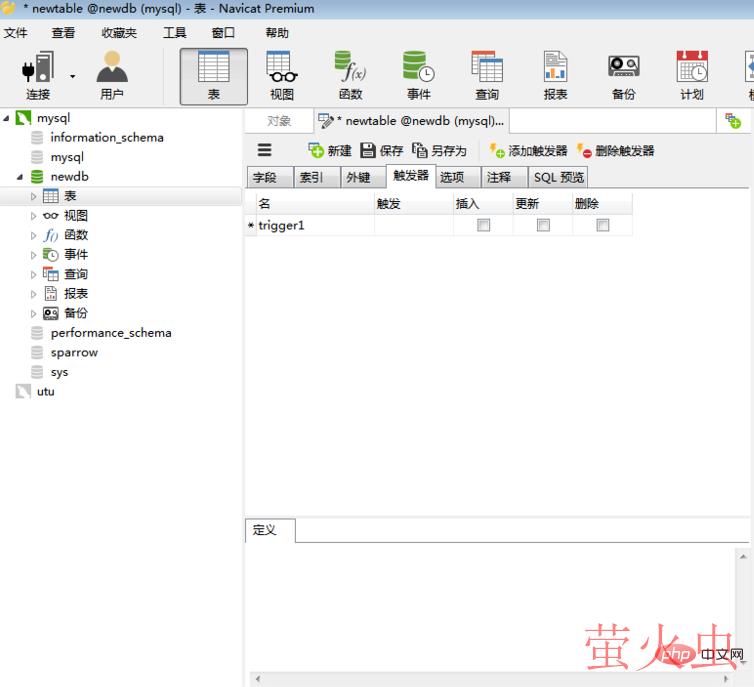The height and width of the screenshot is (687, 754).
Task: Select the 定义 definition tab
Action: click(x=270, y=530)
